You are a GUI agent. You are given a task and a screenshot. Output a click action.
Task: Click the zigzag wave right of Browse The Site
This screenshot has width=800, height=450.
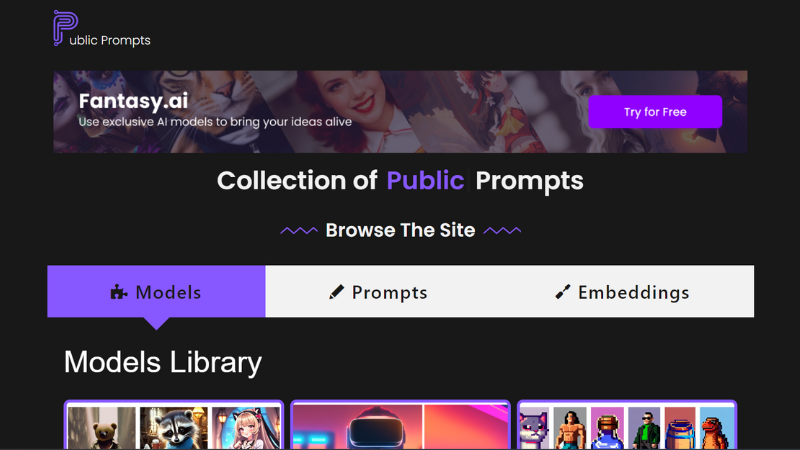pyautogui.click(x=502, y=231)
